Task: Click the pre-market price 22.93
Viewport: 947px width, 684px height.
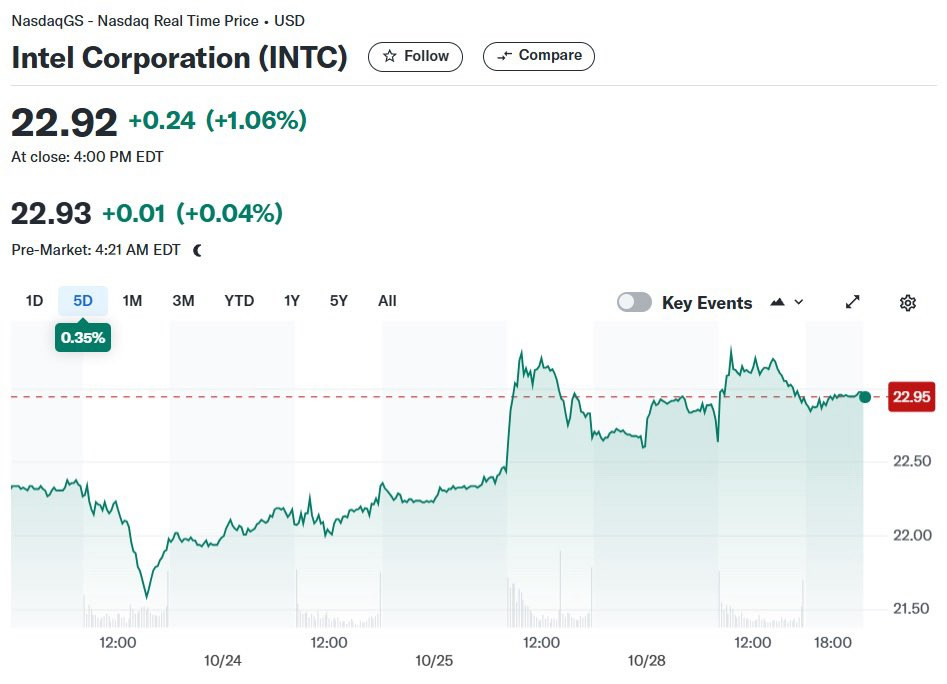Action: [51, 214]
